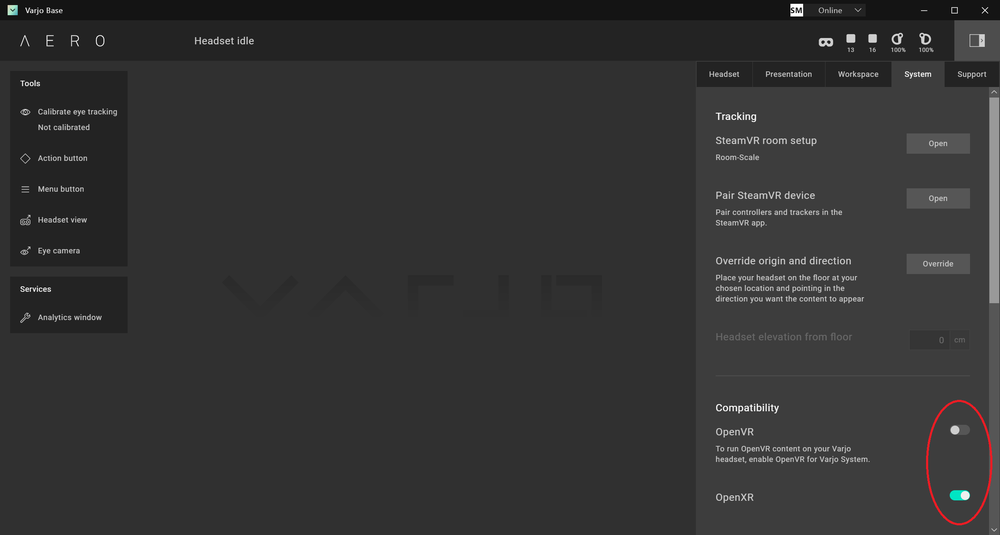The width and height of the screenshot is (1000, 535).
Task: Click the left controller battery icon
Action: [x=897, y=39]
